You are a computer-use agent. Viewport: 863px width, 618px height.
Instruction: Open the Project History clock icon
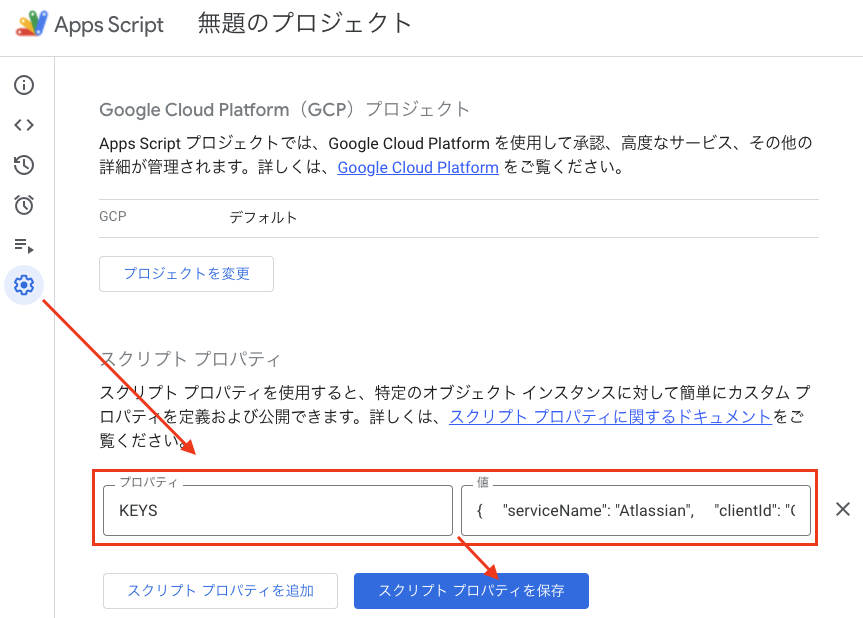25,165
